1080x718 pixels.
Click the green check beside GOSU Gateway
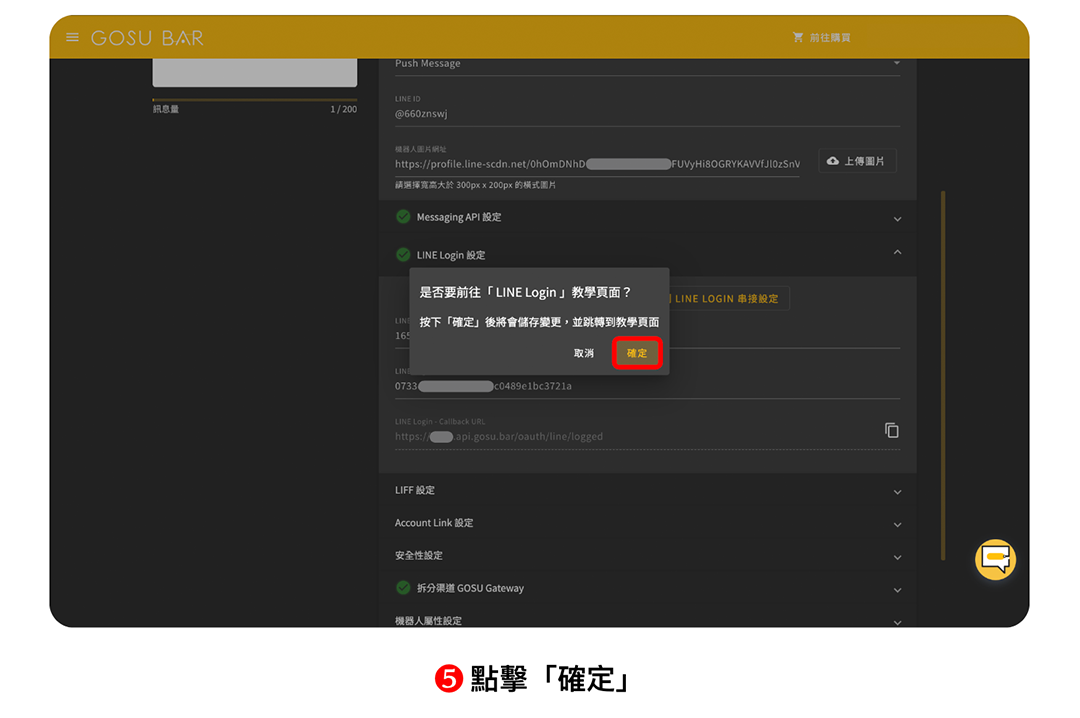click(x=403, y=588)
